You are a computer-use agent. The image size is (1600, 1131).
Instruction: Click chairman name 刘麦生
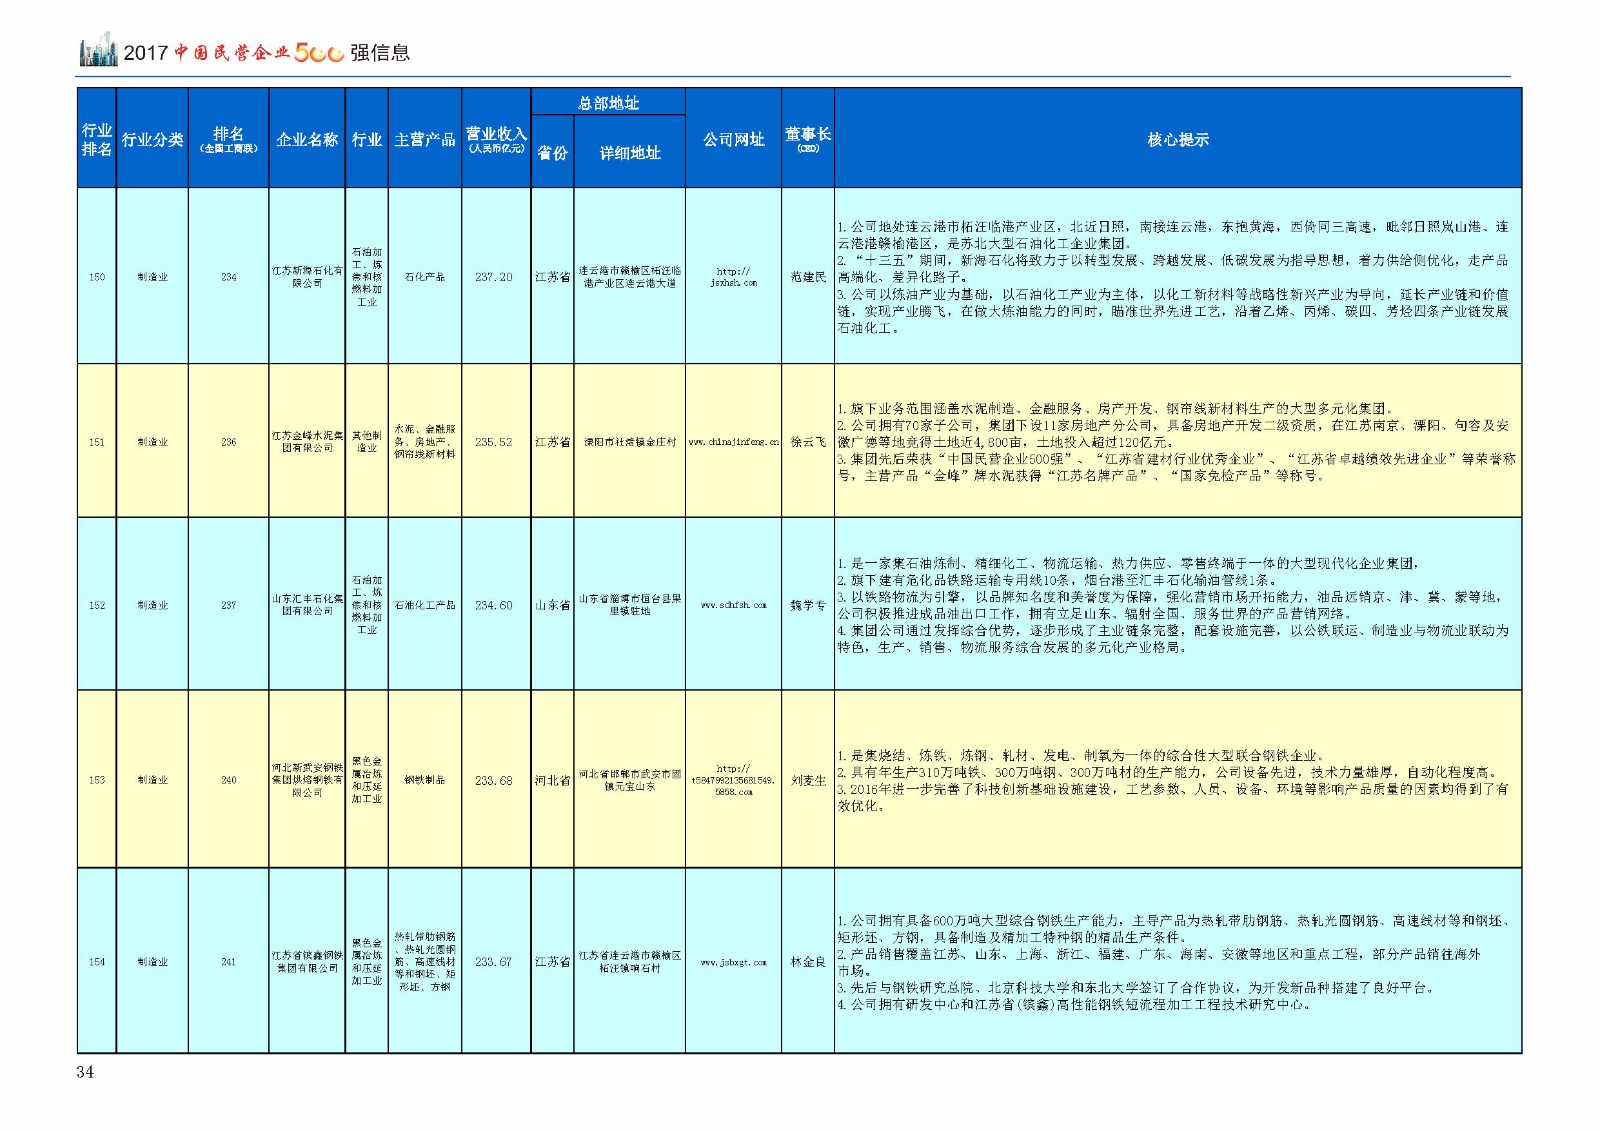[808, 780]
